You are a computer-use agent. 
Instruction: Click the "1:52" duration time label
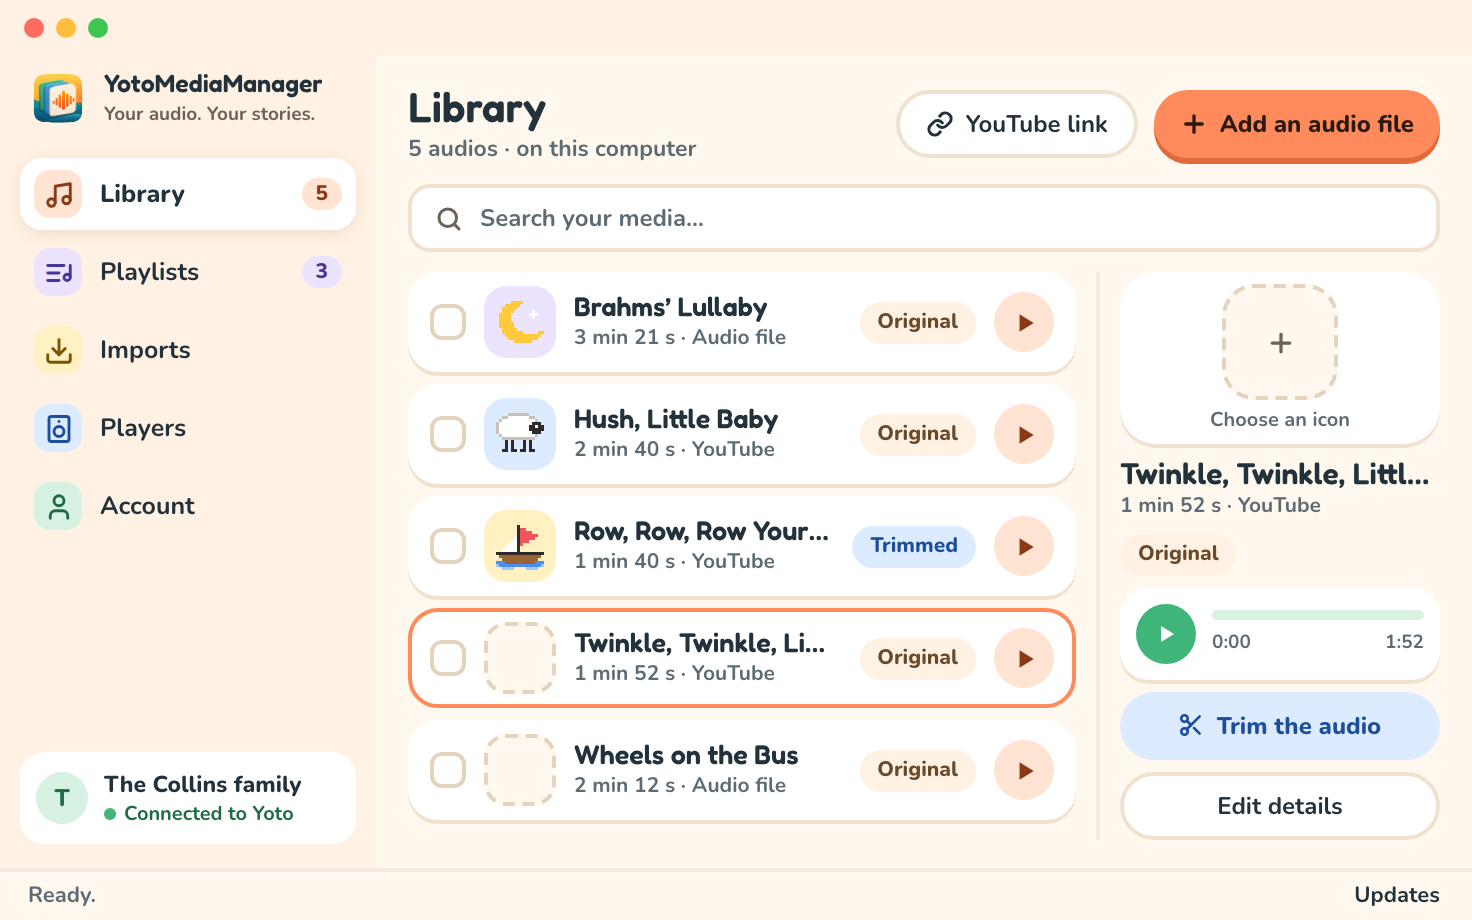[x=1404, y=642]
